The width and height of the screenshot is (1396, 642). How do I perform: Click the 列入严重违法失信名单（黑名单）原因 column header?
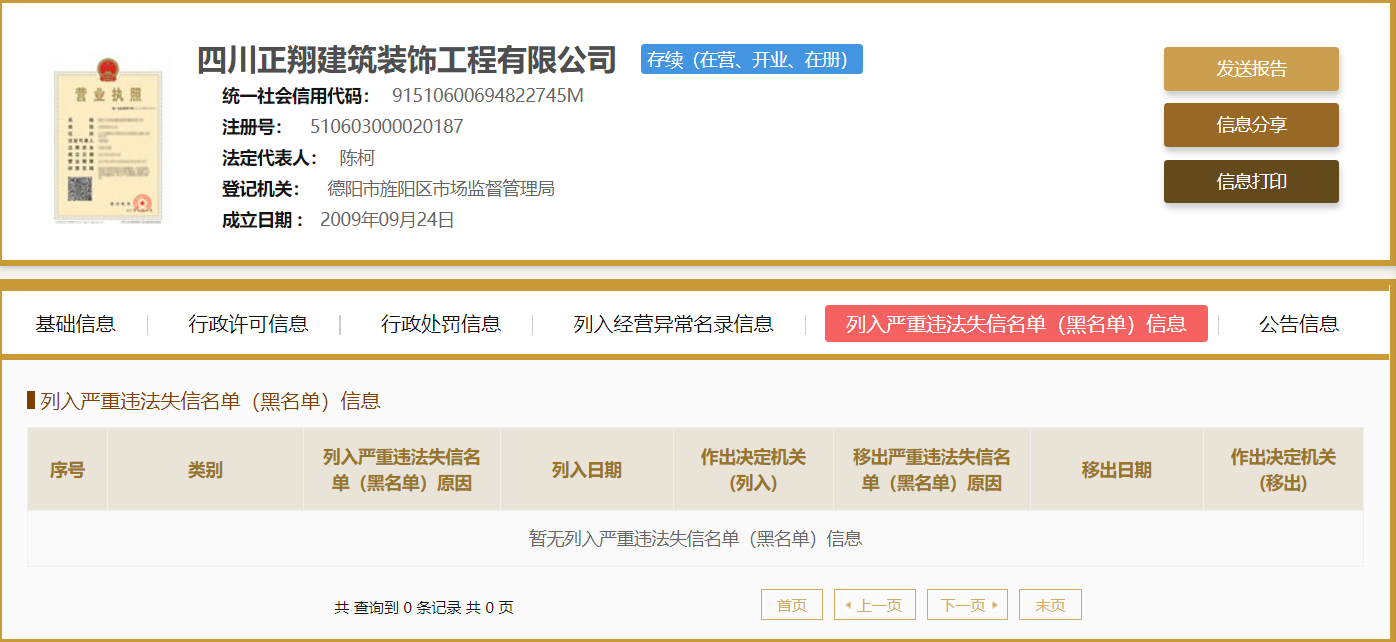point(402,470)
